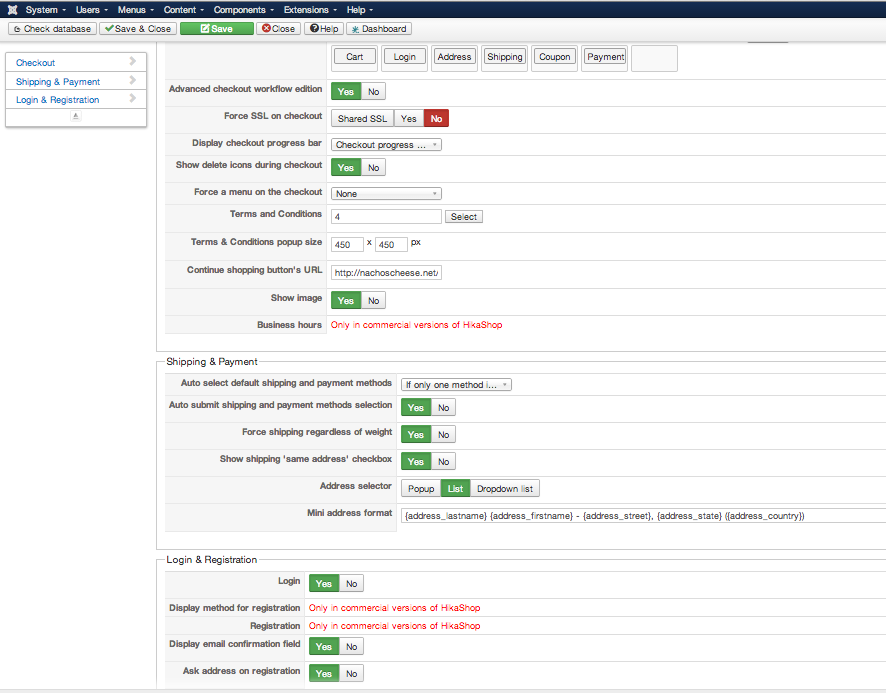
Task: Click the popup height field before px
Action: tap(391, 245)
